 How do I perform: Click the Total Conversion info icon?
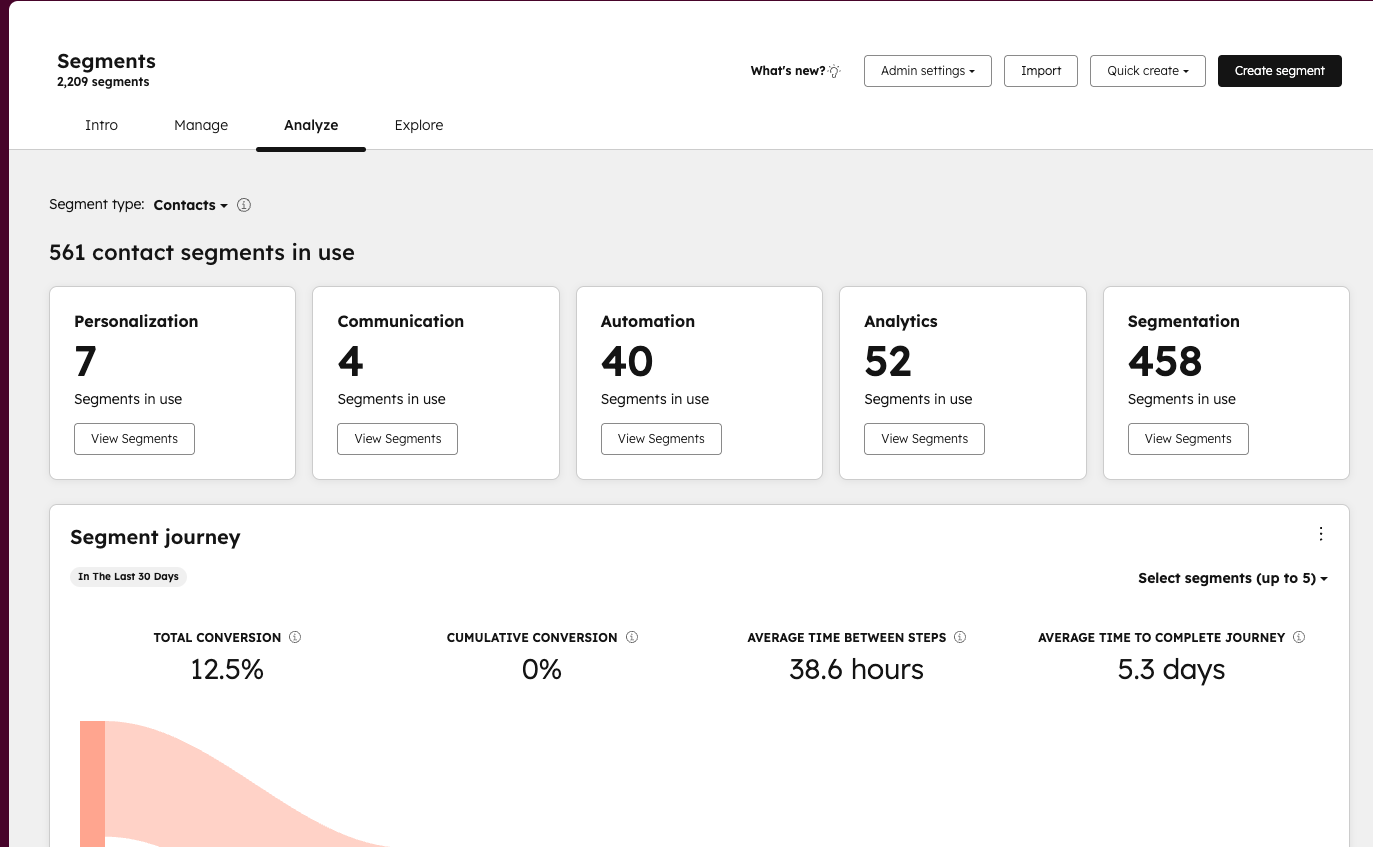click(295, 637)
